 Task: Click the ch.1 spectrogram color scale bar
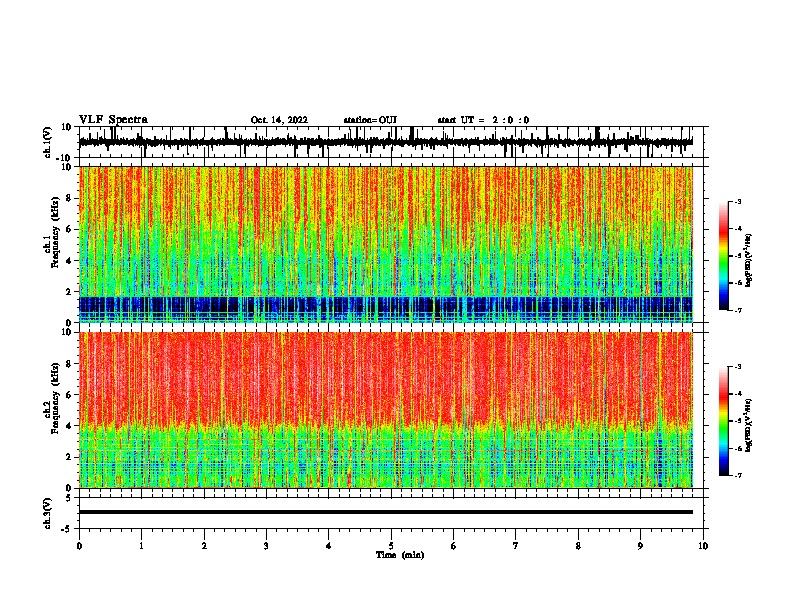723,256
